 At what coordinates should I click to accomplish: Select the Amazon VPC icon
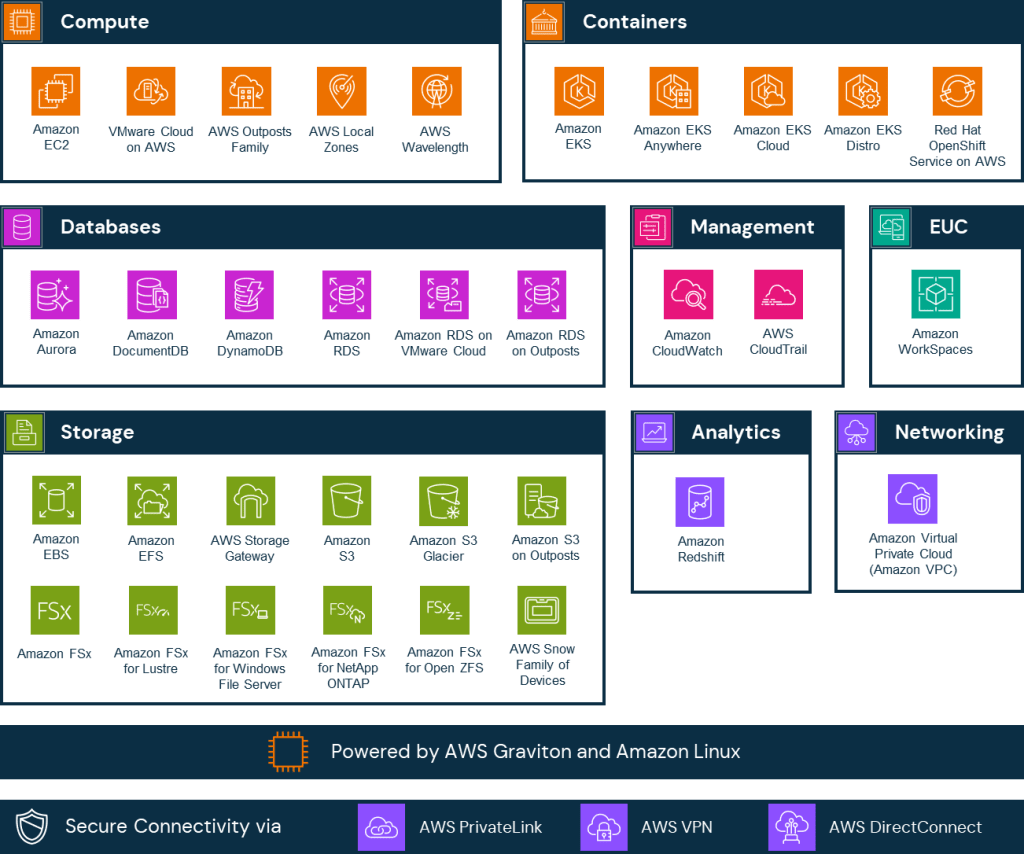tap(913, 499)
